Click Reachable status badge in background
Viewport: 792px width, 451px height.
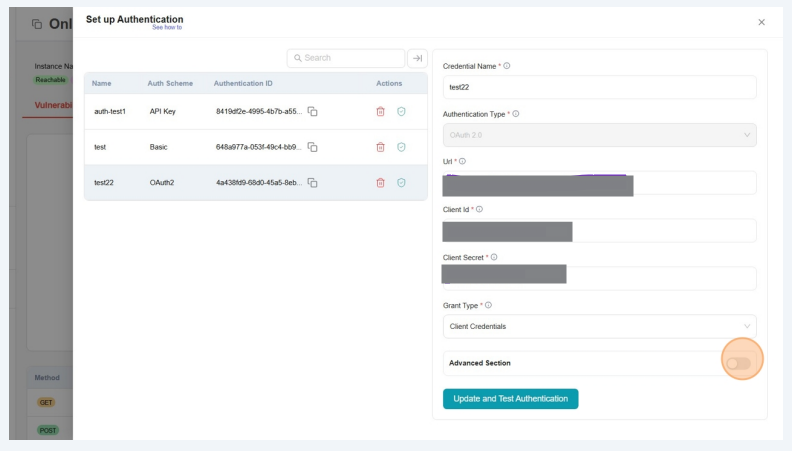click(x=51, y=80)
